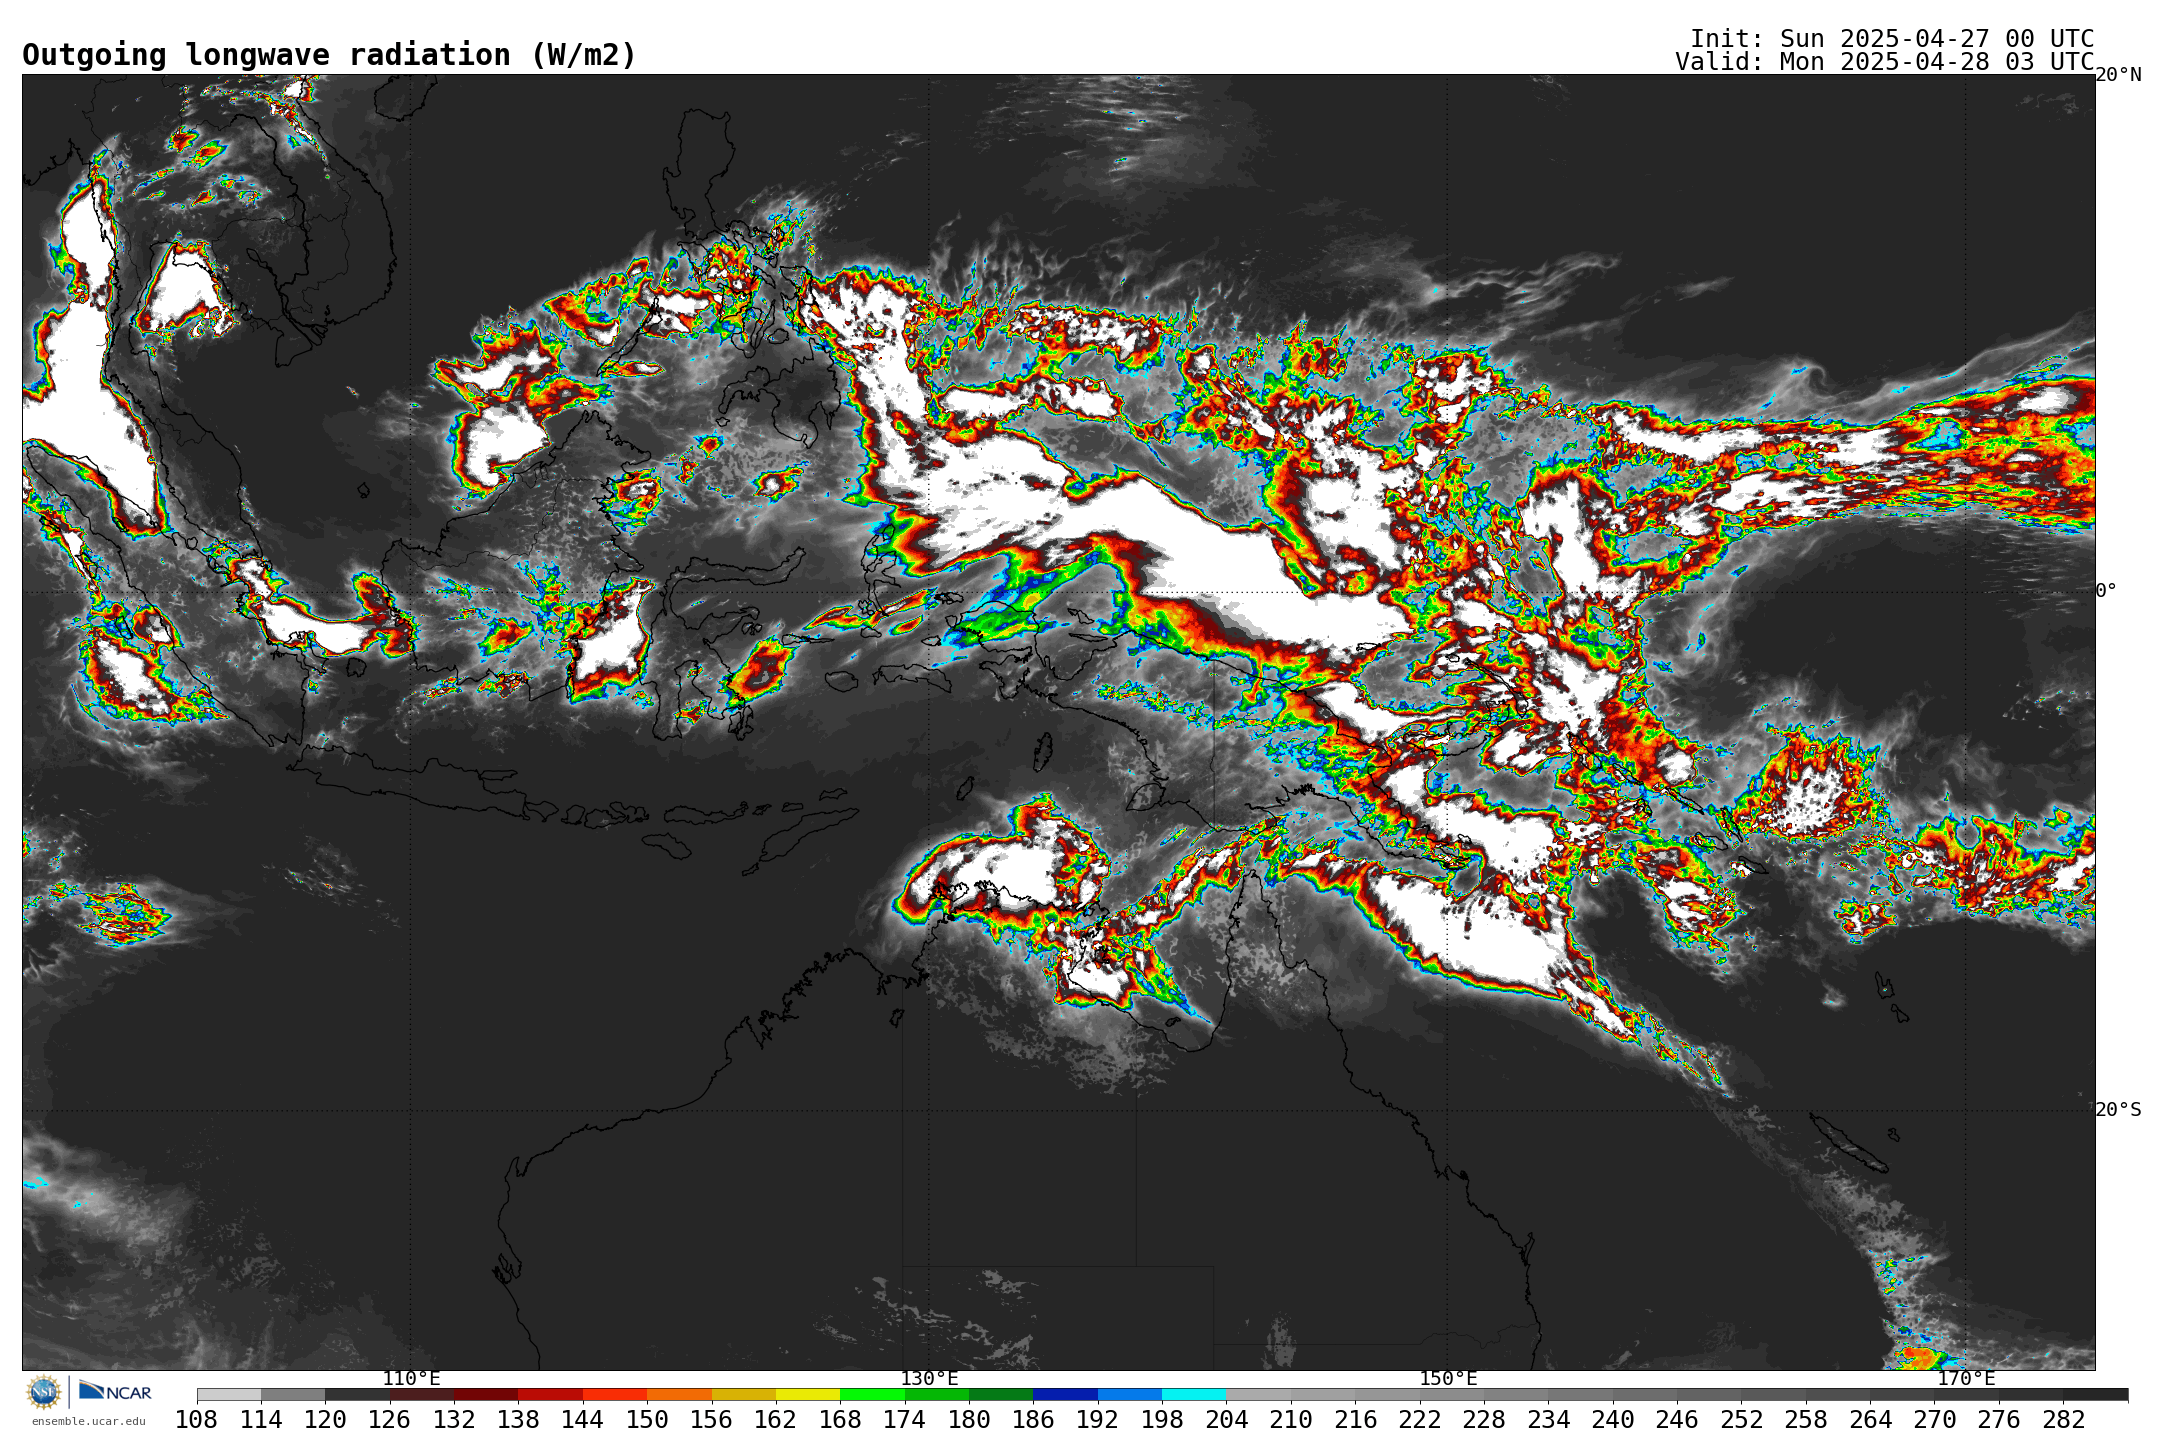Image resolution: width=2160 pixels, height=1433 pixels.
Task: Click the 'Init: Sun 2025-04-27 00 UTC' line
Action: 1892,39
